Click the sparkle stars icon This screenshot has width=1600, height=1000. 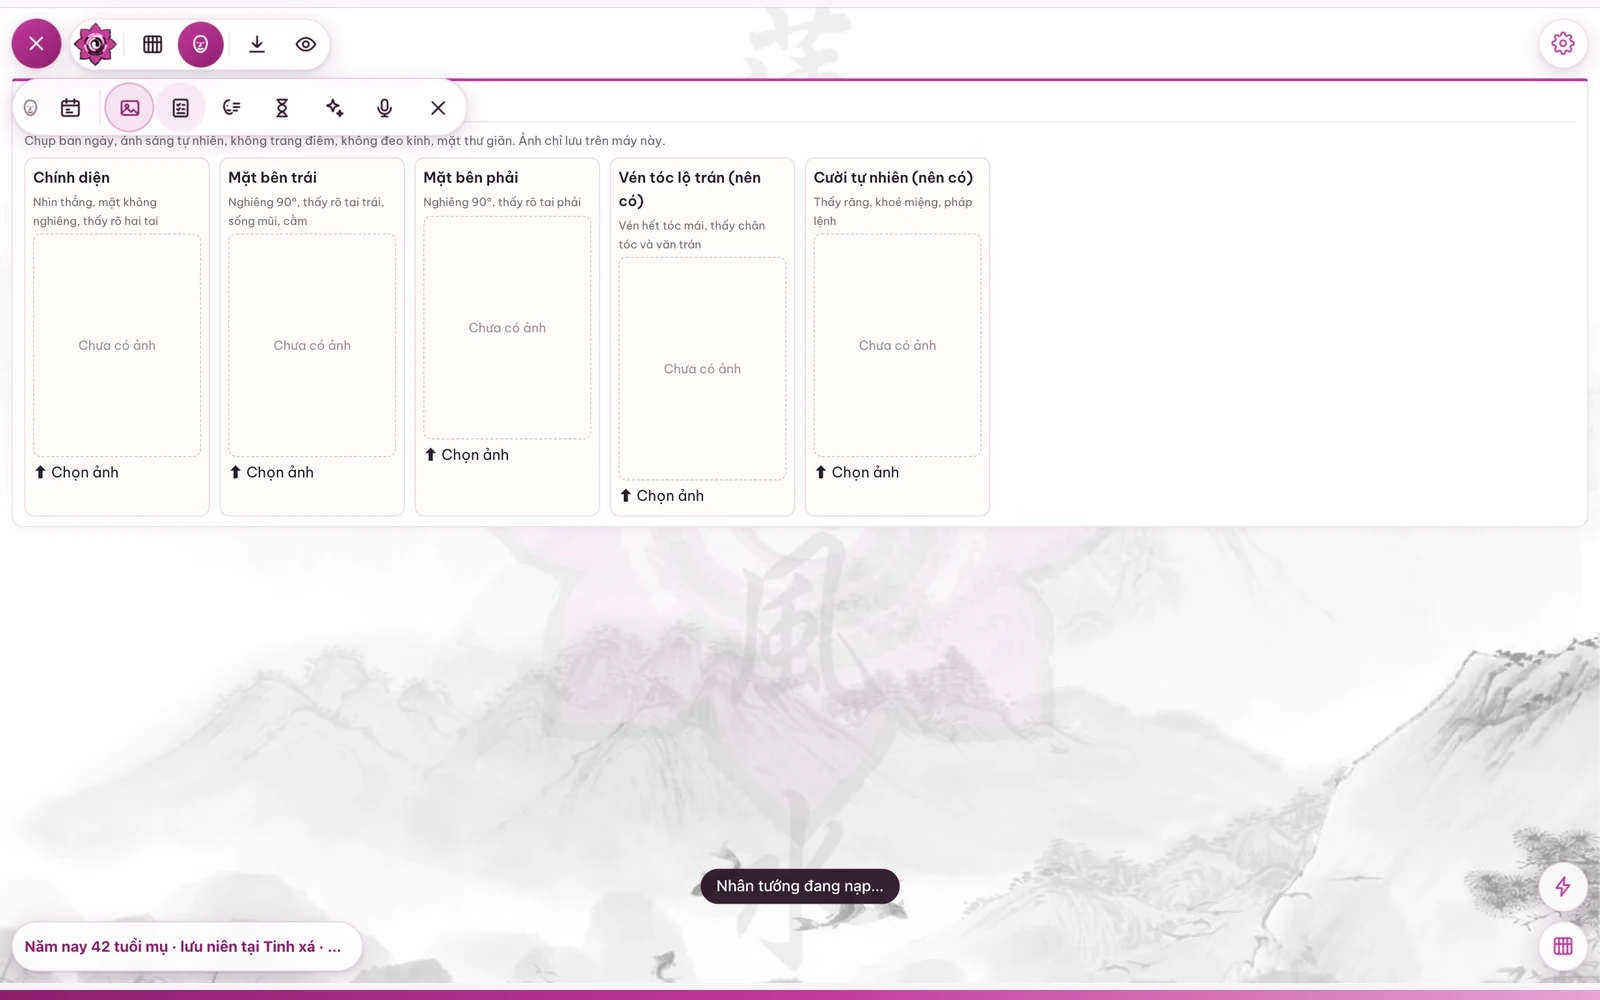pos(334,108)
